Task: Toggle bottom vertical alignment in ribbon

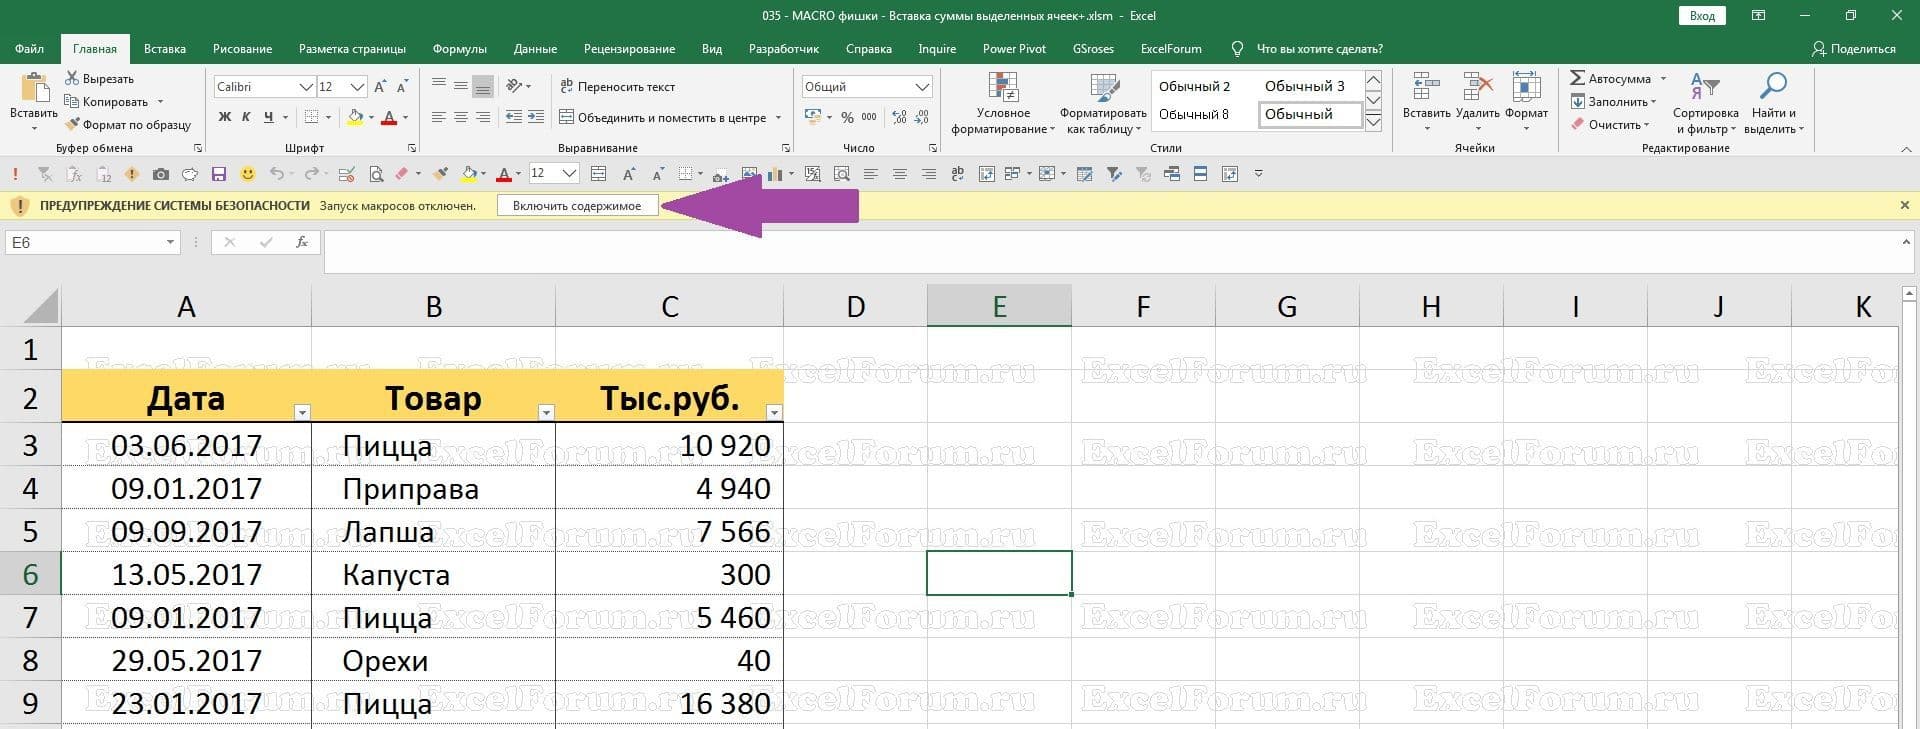Action: pos(483,87)
